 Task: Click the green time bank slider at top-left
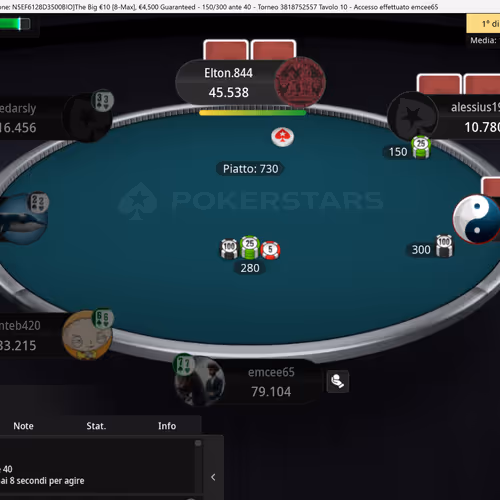[15, 24]
